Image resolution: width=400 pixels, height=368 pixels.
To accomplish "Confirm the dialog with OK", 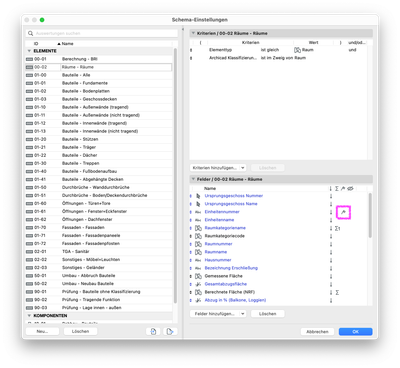I will [x=356, y=332].
